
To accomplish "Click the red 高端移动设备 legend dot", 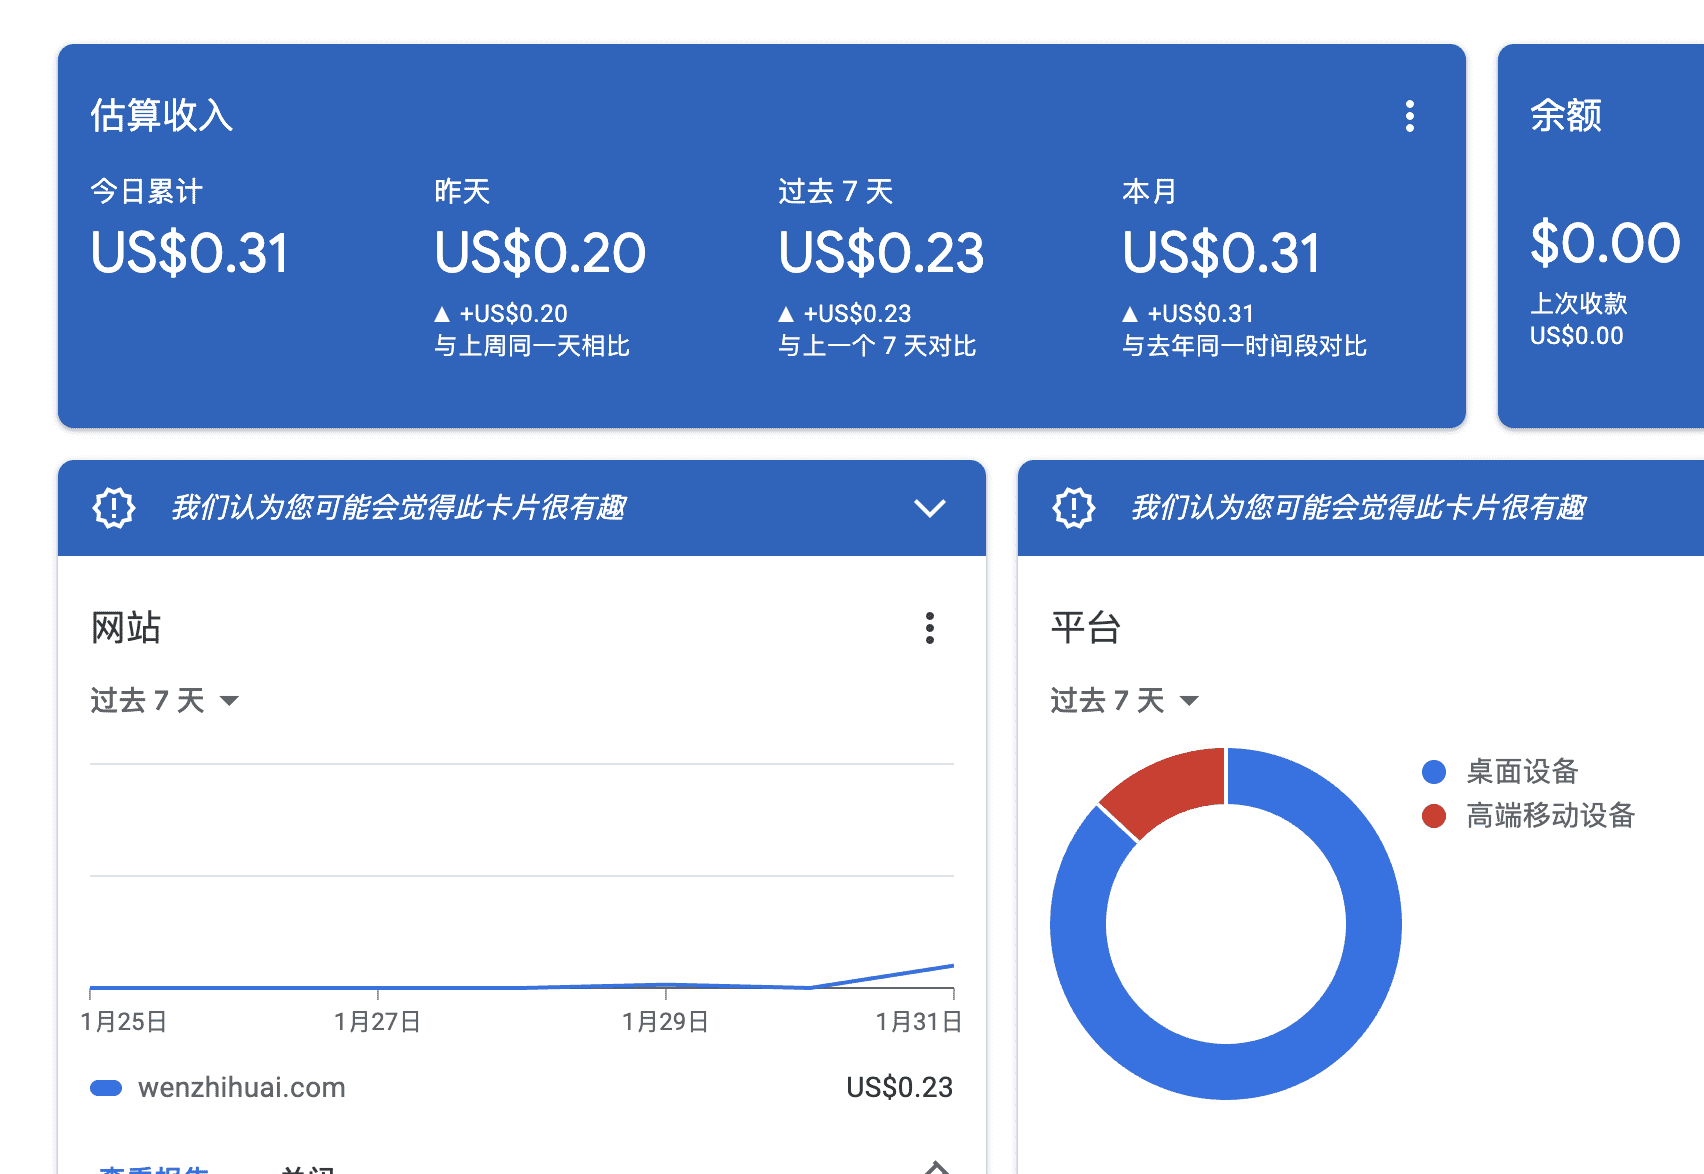I will pyautogui.click(x=1434, y=816).
